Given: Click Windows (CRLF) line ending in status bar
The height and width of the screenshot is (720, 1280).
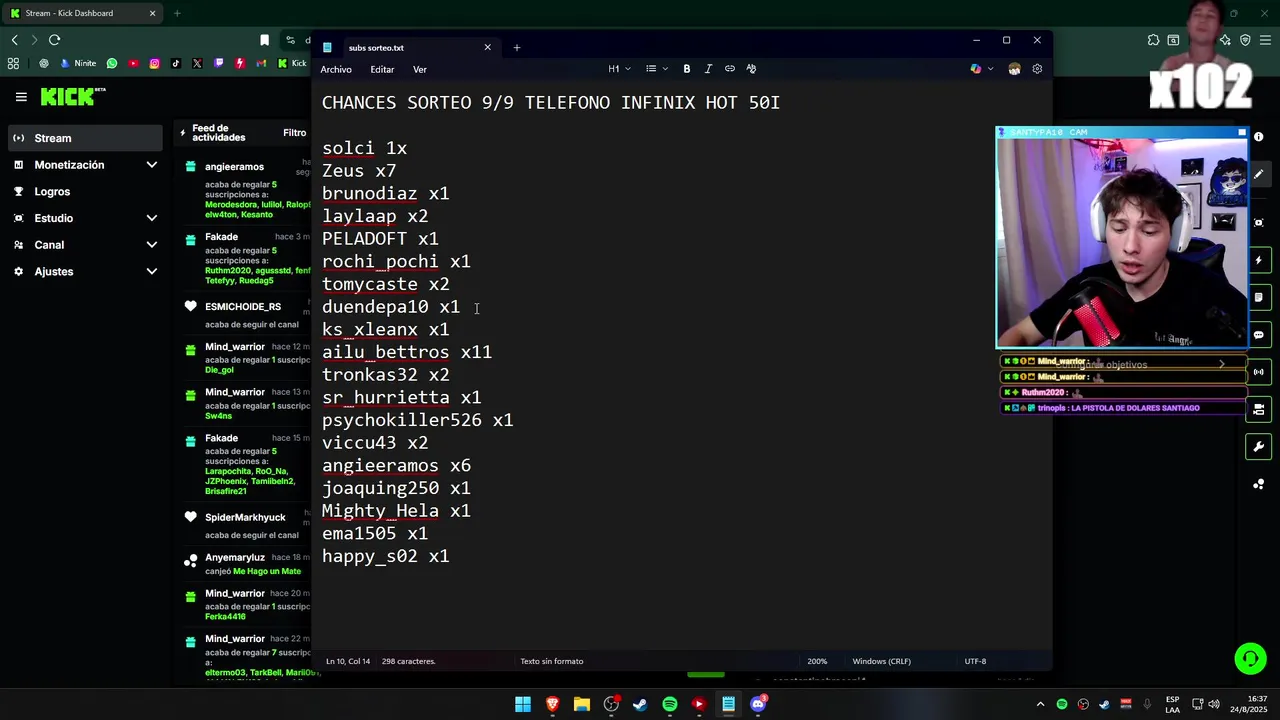Looking at the screenshot, I should [x=881, y=661].
